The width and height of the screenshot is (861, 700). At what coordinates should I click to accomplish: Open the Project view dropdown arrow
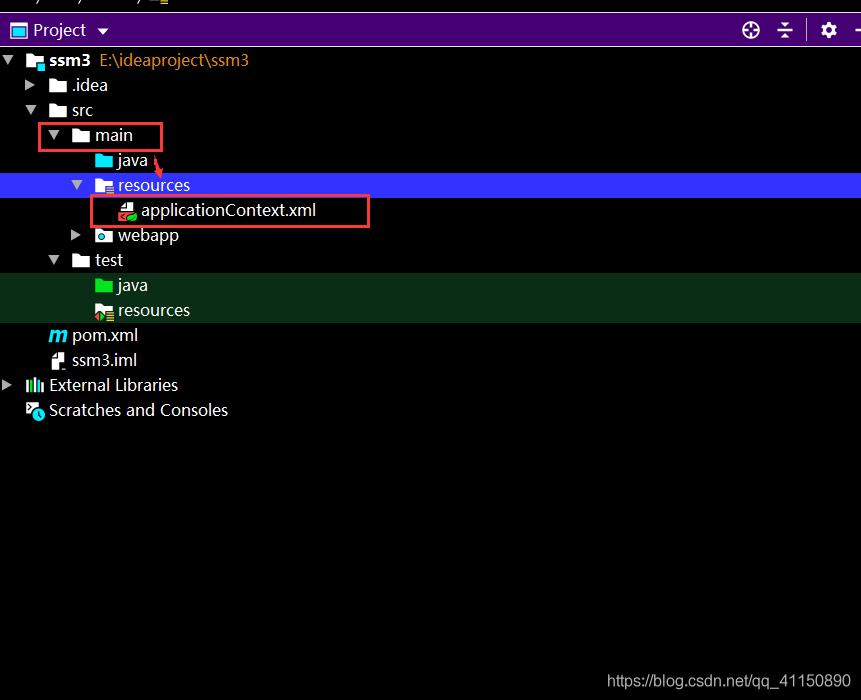coord(103,31)
